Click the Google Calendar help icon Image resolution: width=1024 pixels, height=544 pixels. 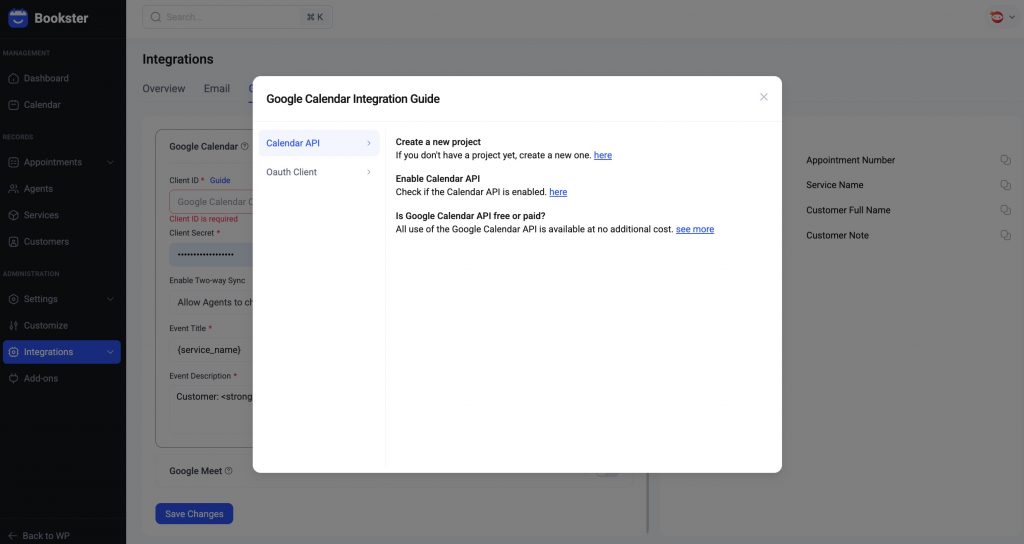click(x=244, y=146)
